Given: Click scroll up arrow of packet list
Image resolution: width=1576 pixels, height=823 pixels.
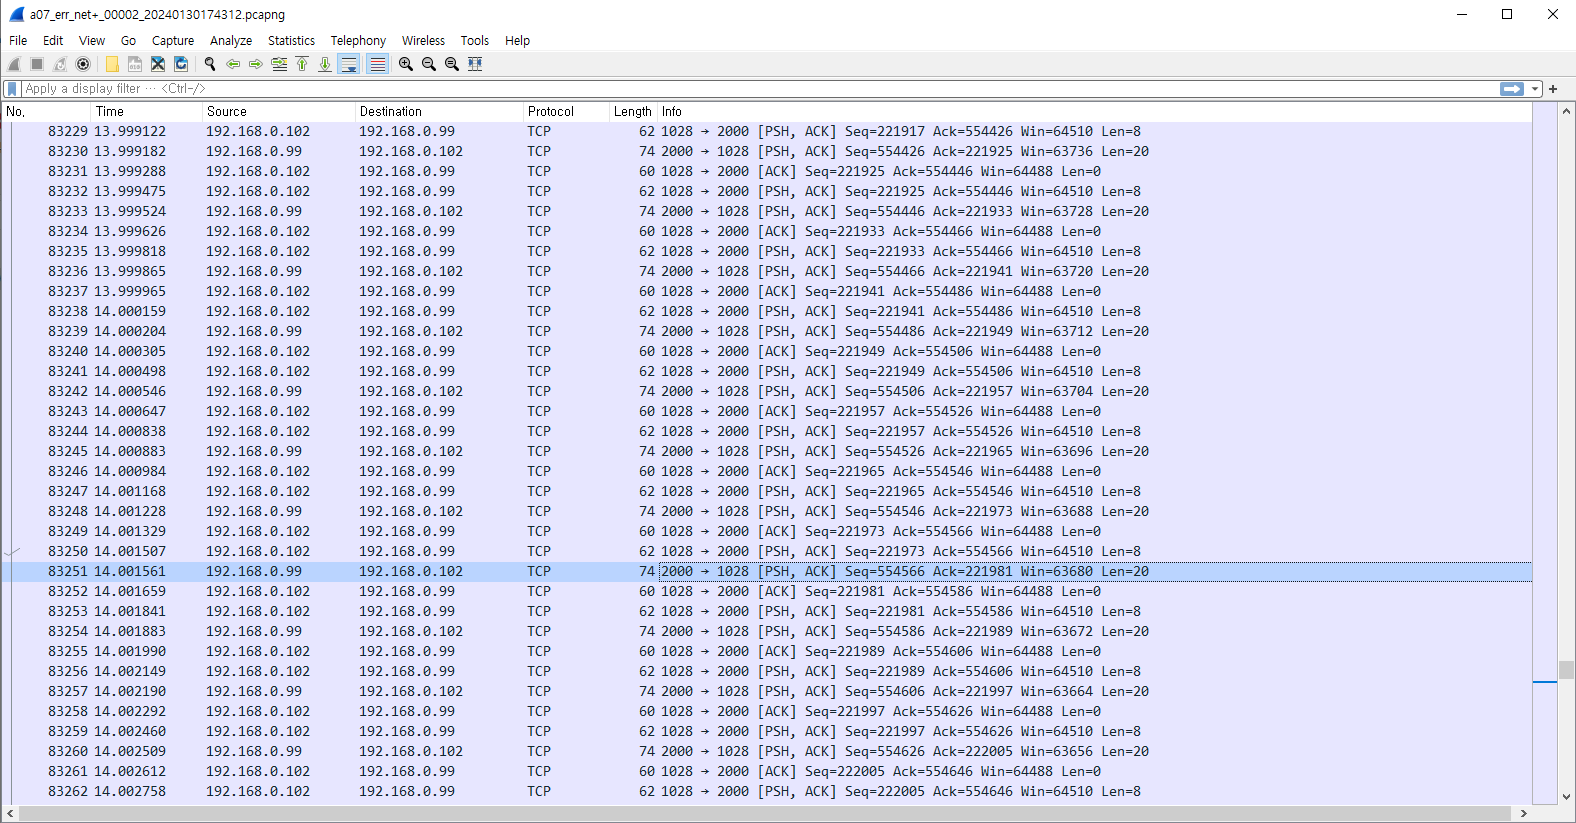Looking at the screenshot, I should click(1566, 110).
